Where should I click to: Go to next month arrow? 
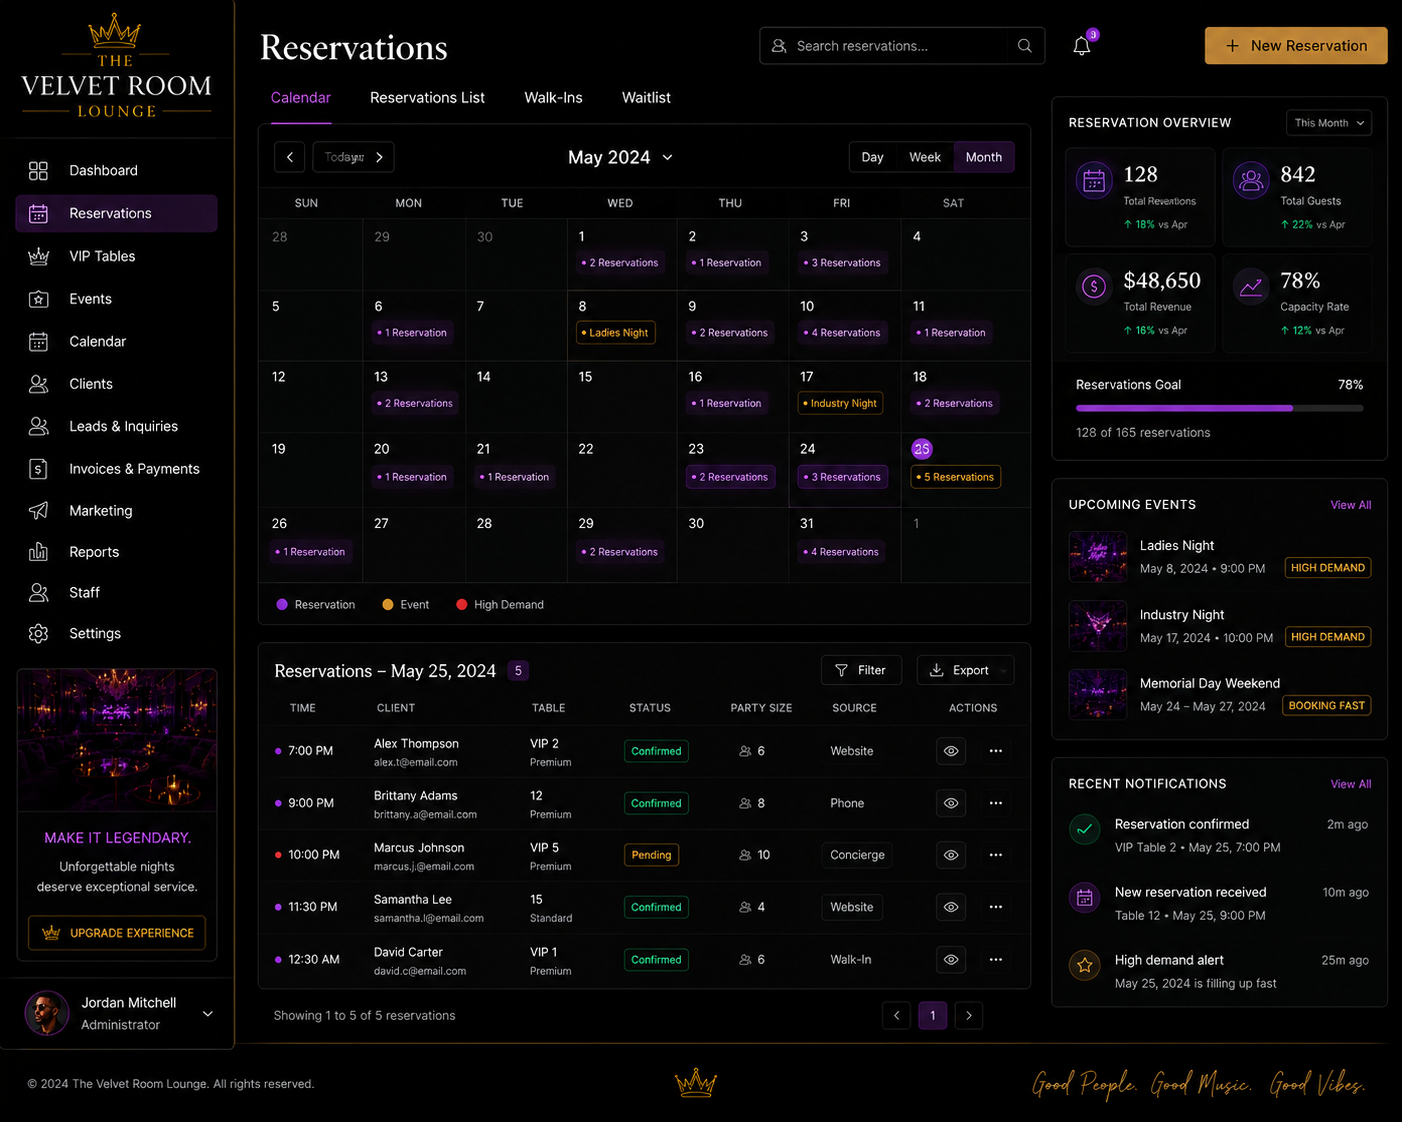point(379,157)
